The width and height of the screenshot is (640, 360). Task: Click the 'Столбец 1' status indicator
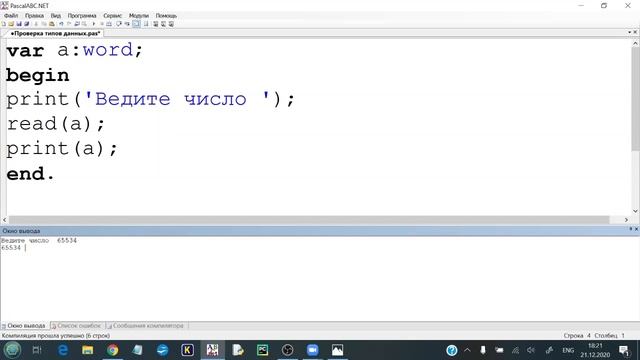point(610,336)
